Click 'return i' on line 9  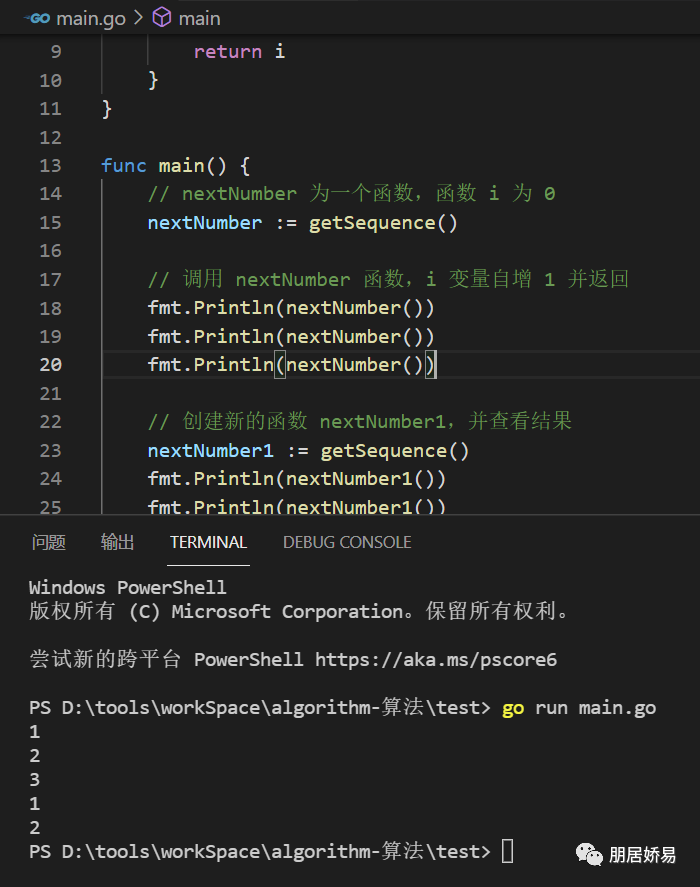tap(239, 51)
